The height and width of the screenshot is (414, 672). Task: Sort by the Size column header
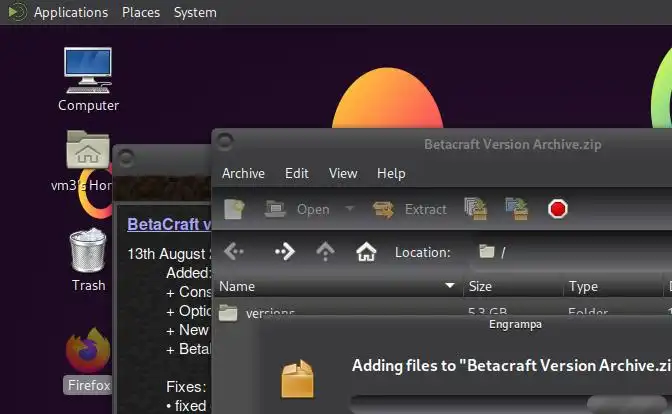[513, 286]
